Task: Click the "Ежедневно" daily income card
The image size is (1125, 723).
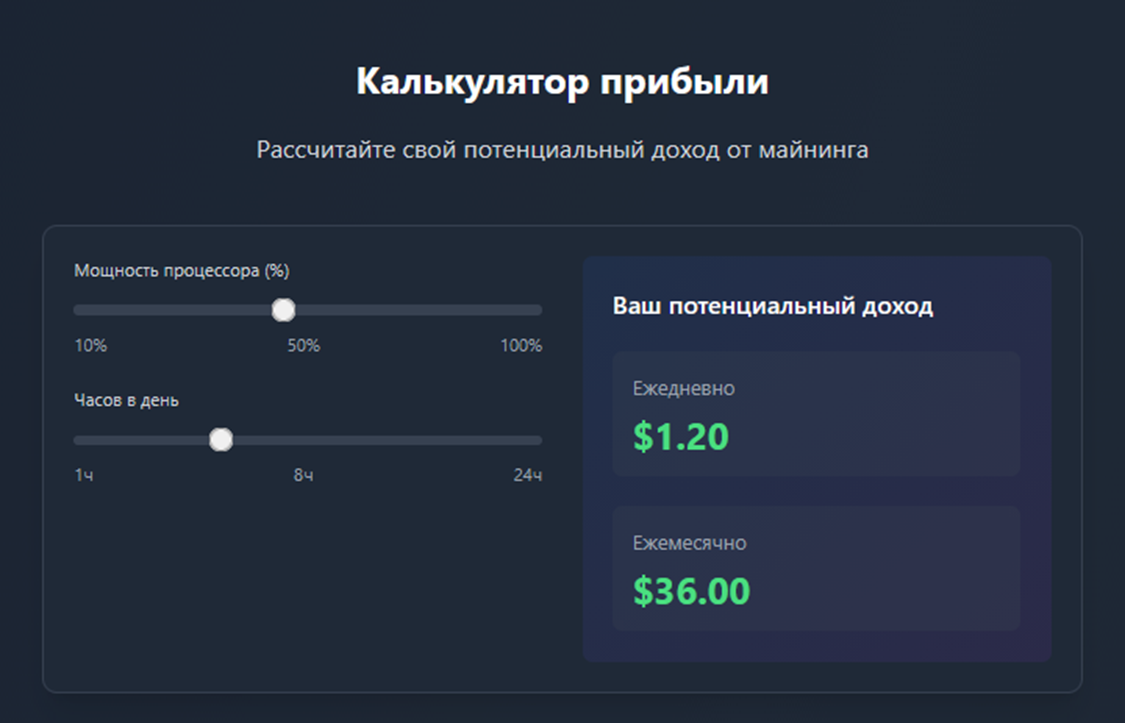Action: point(816,413)
